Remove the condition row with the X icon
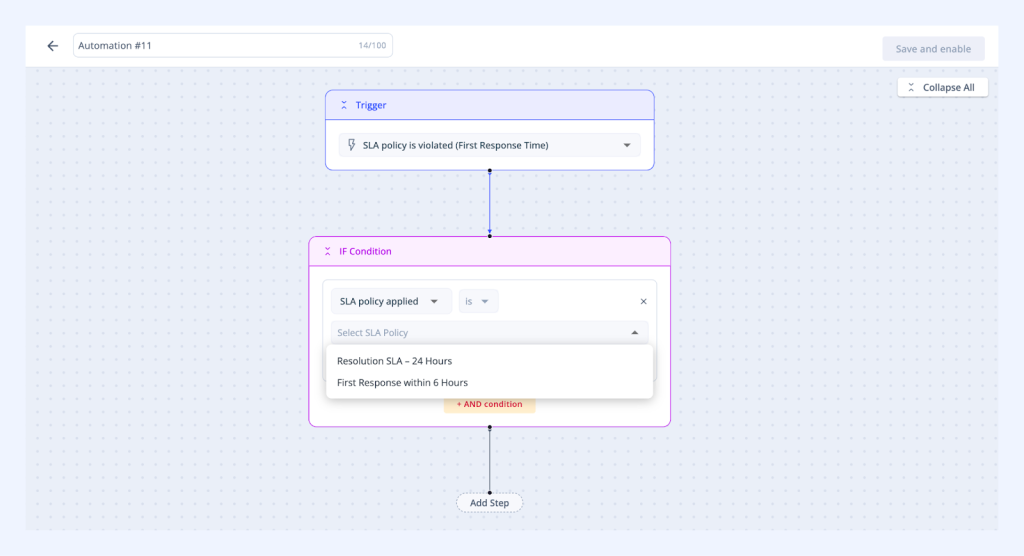This screenshot has width=1024, height=556. click(643, 301)
